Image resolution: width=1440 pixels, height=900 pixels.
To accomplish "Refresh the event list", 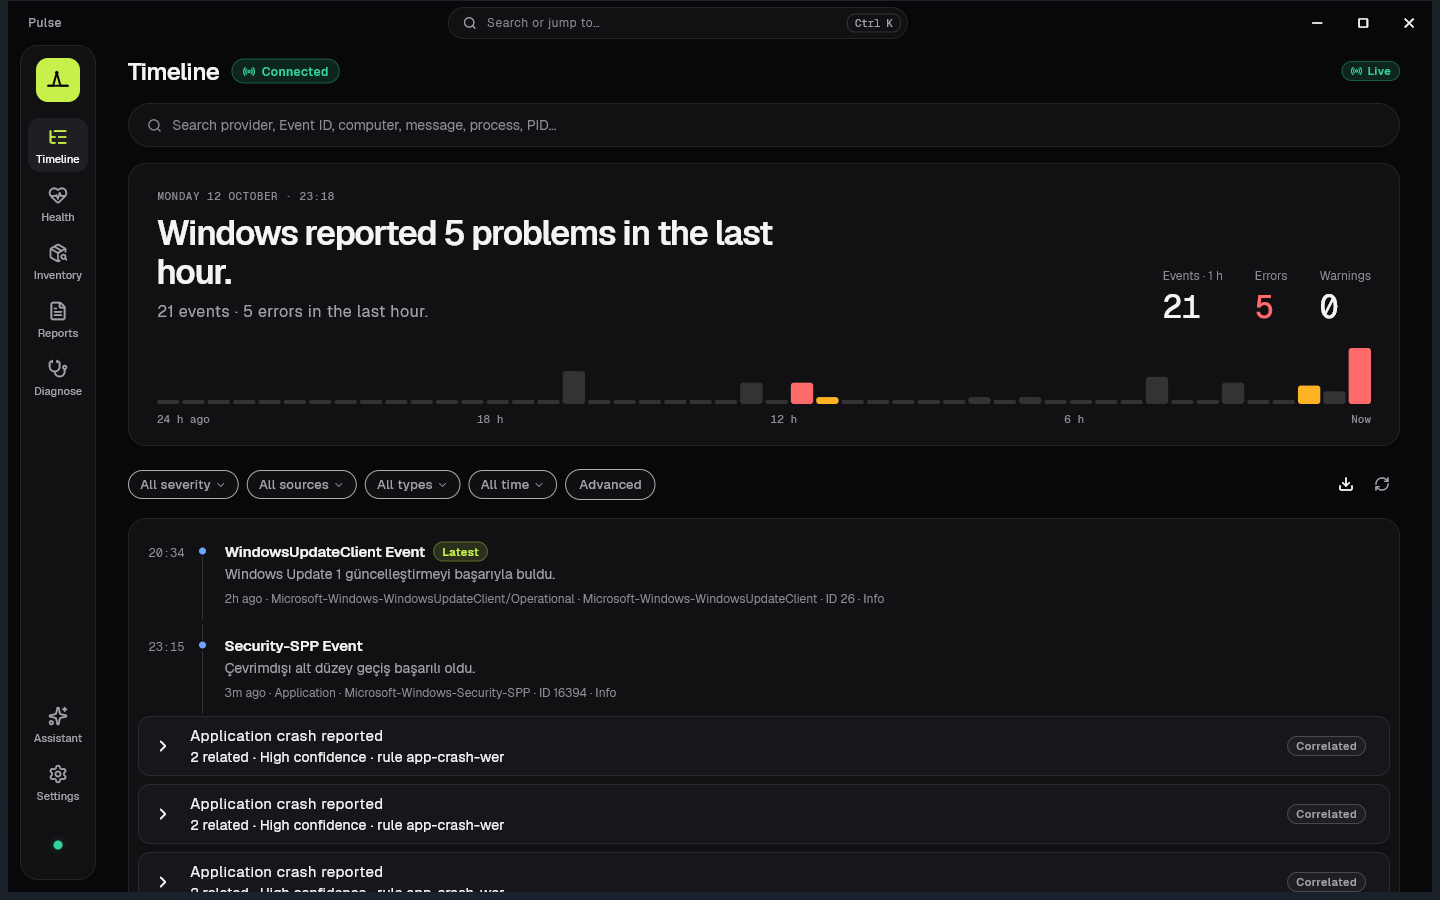I will point(1382,484).
